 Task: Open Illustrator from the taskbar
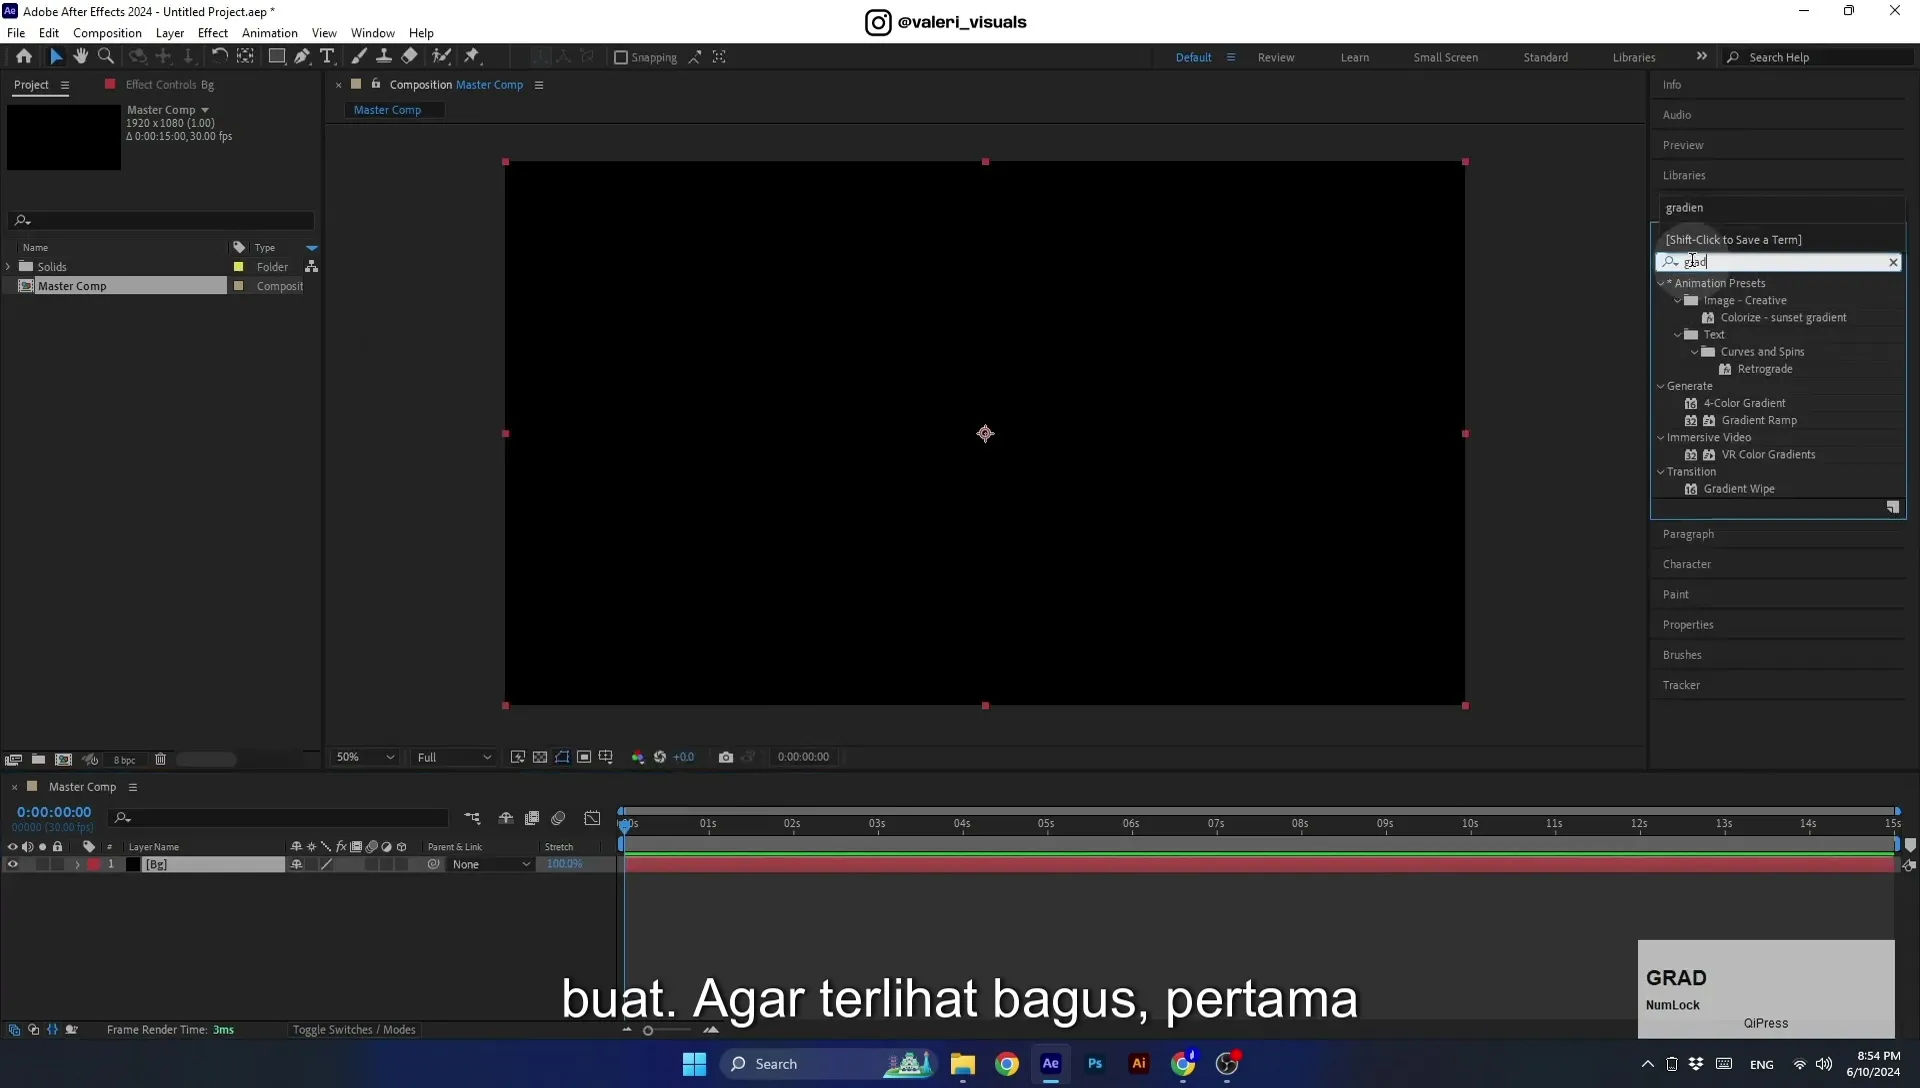1139,1064
